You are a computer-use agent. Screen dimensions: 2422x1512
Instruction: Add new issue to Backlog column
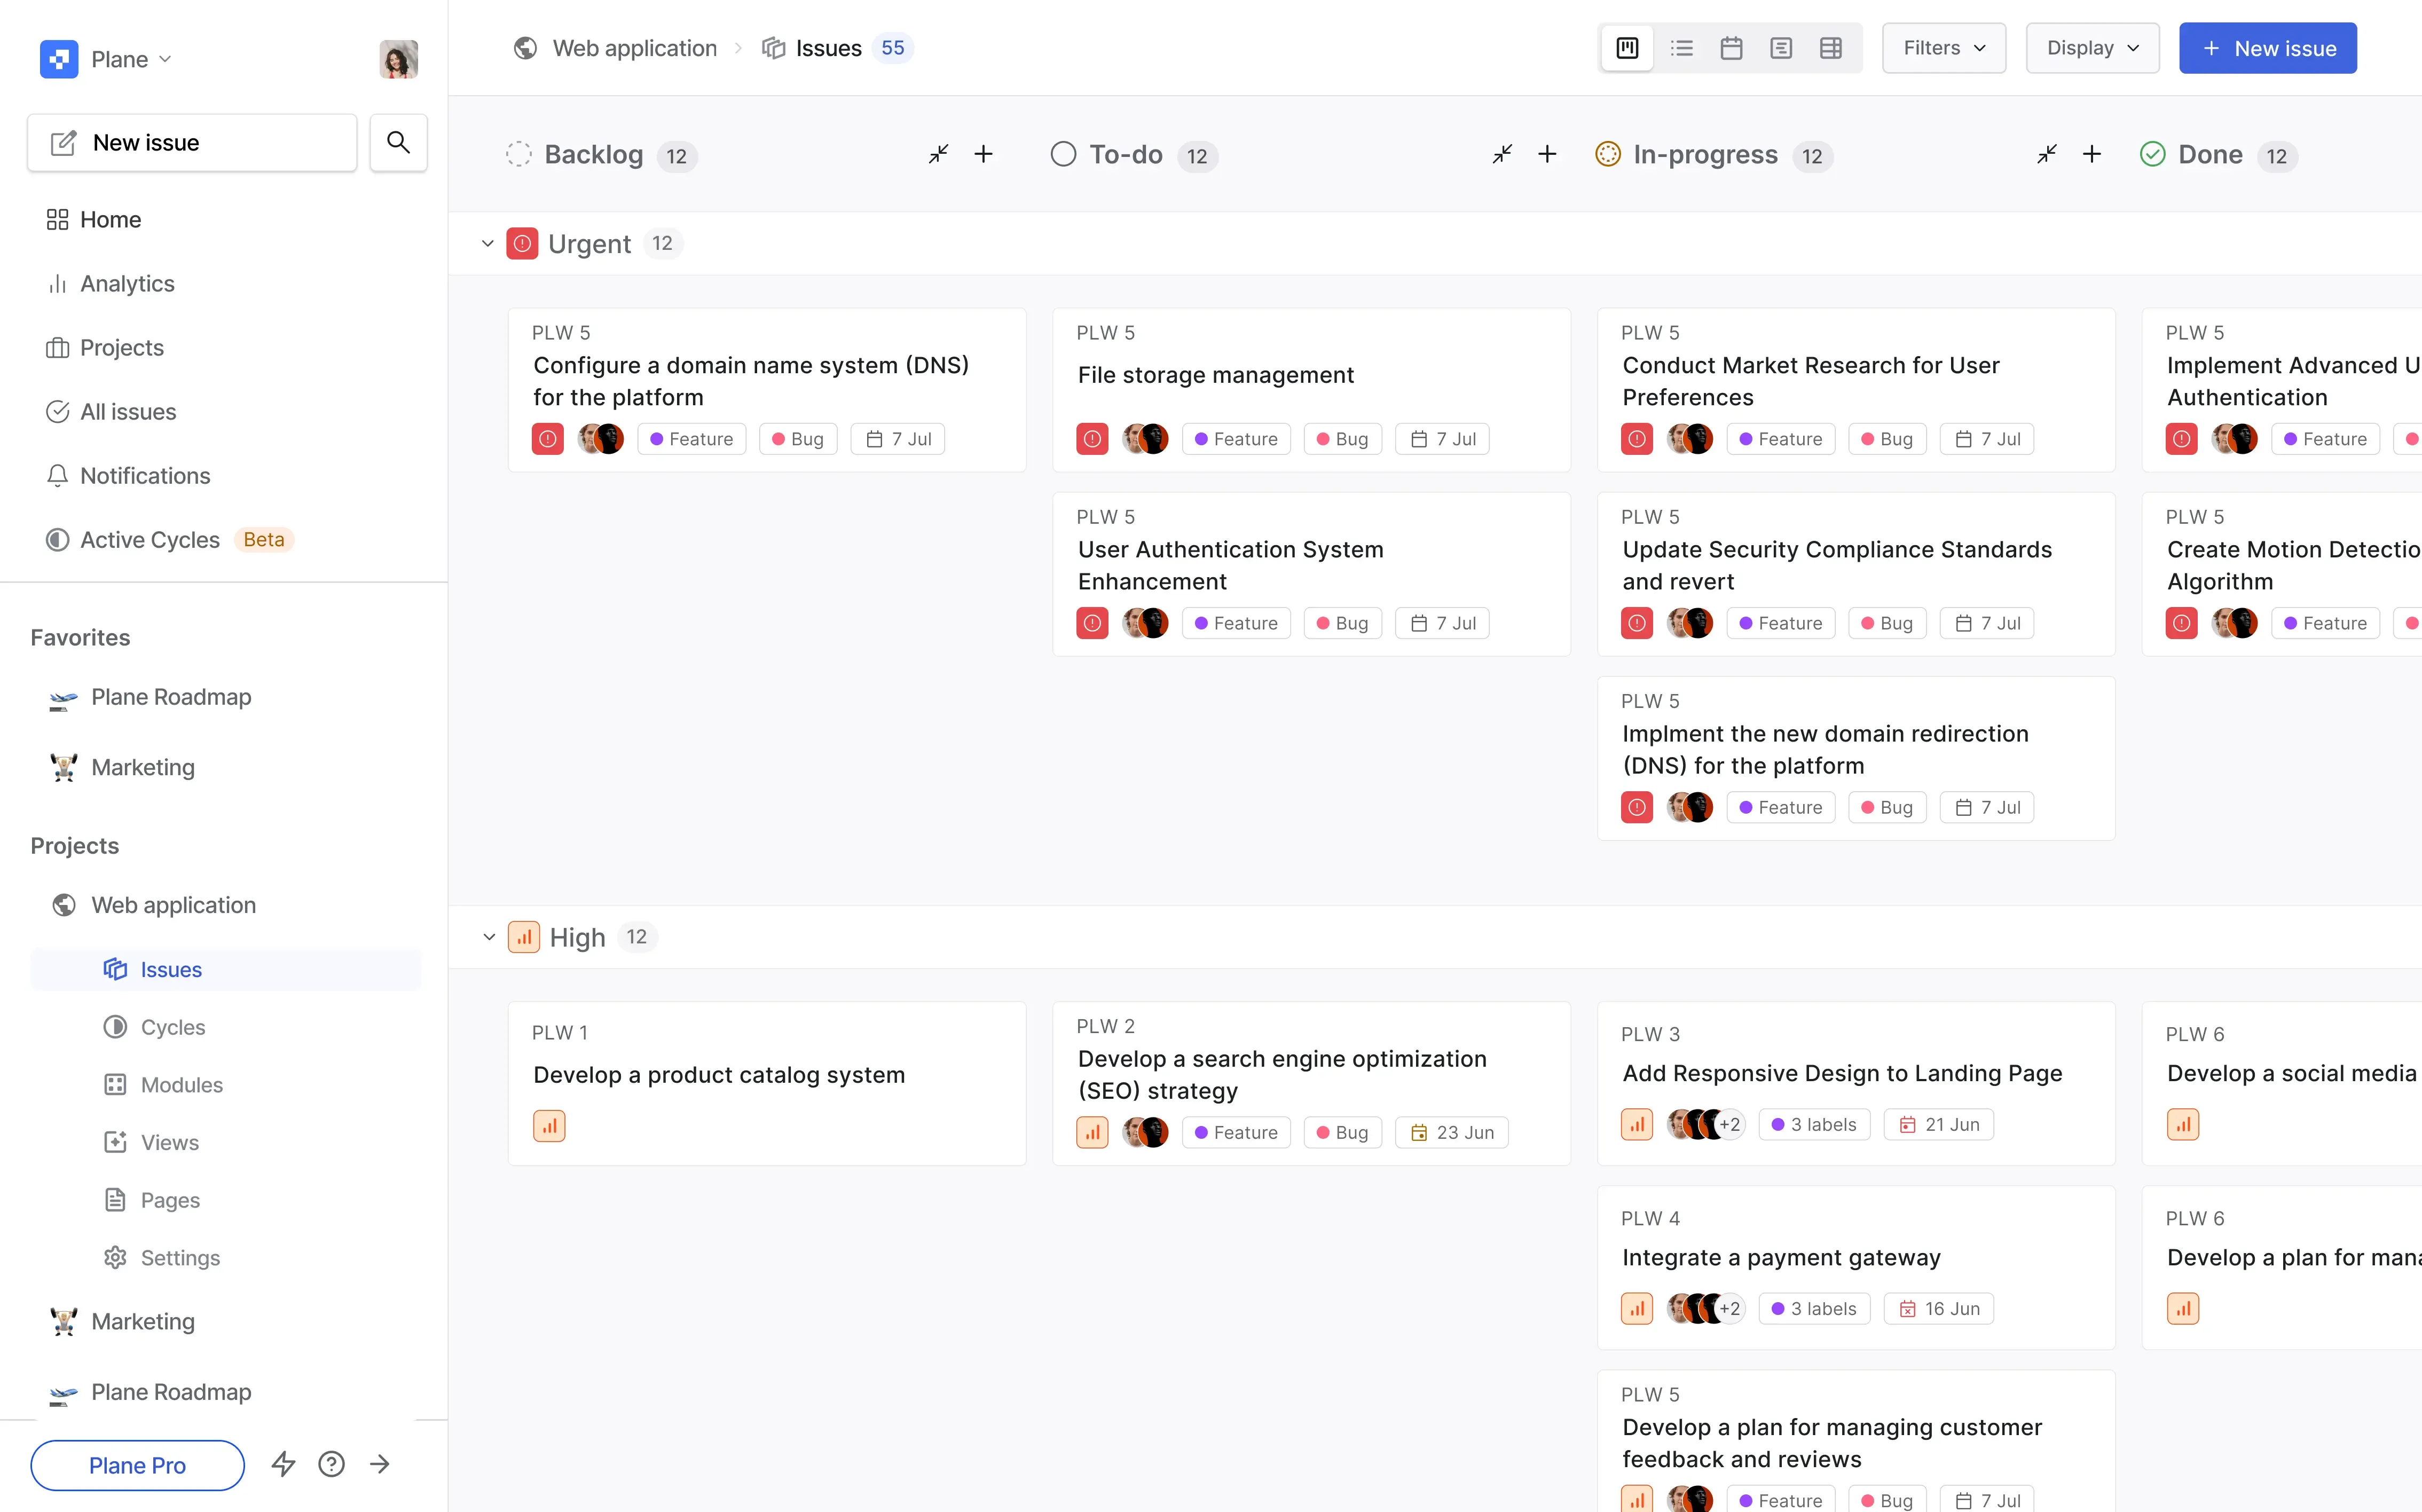983,154
